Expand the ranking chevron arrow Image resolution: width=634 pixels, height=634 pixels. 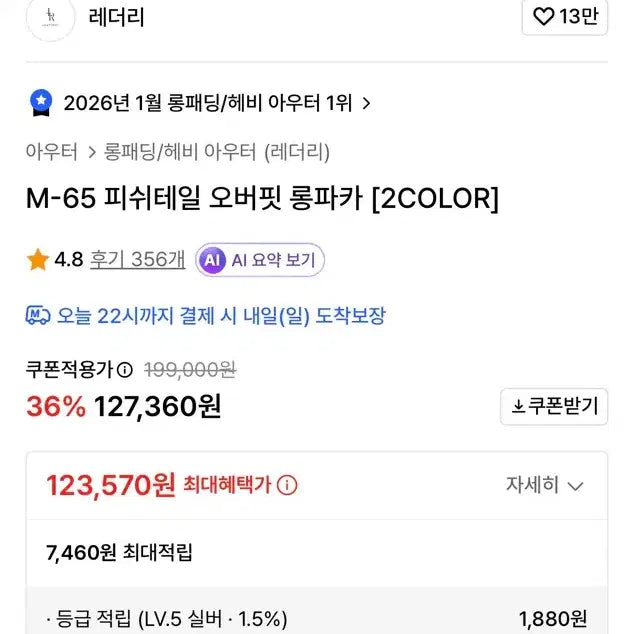[366, 102]
